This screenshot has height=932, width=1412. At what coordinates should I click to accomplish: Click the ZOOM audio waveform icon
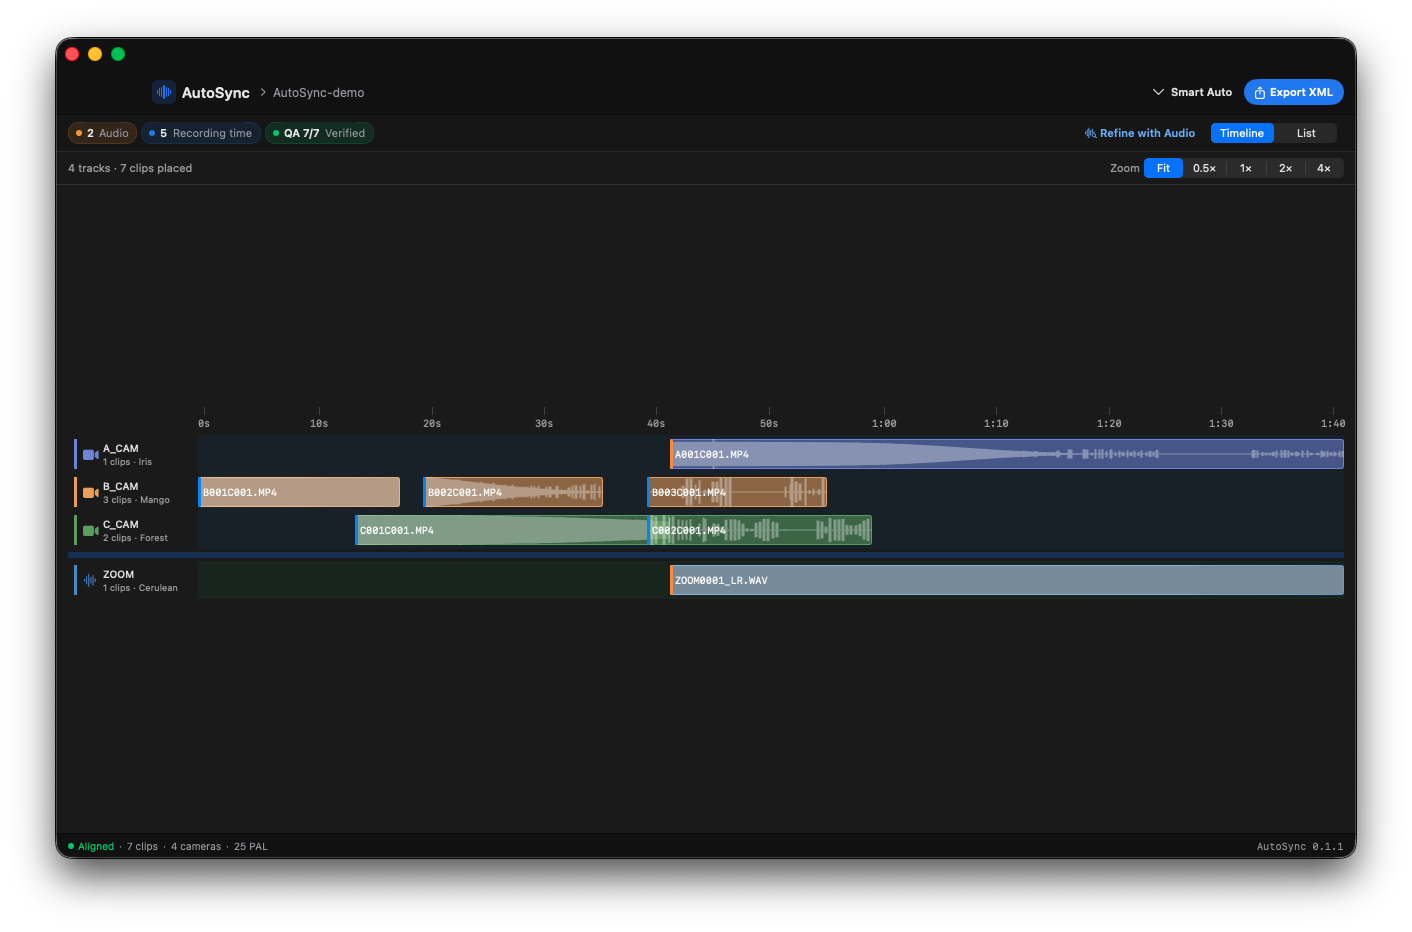coord(90,580)
